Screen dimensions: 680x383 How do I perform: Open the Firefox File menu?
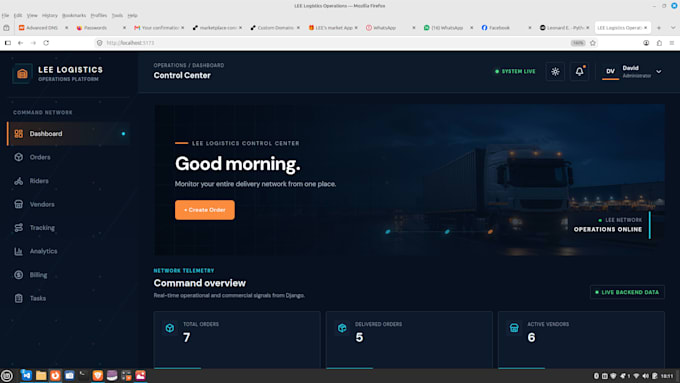5,15
